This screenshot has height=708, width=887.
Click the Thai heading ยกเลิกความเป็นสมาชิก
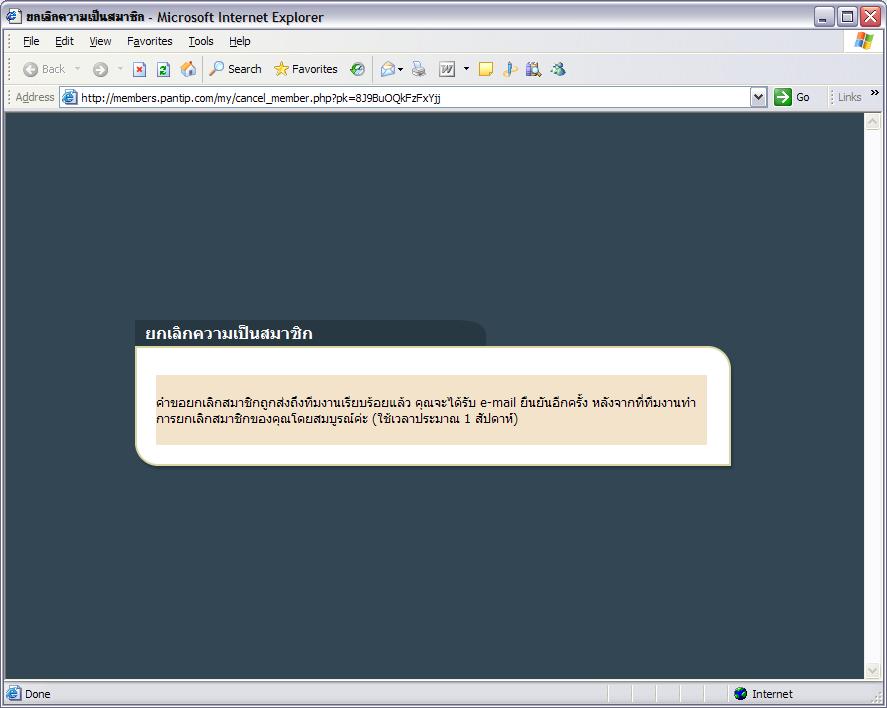229,334
